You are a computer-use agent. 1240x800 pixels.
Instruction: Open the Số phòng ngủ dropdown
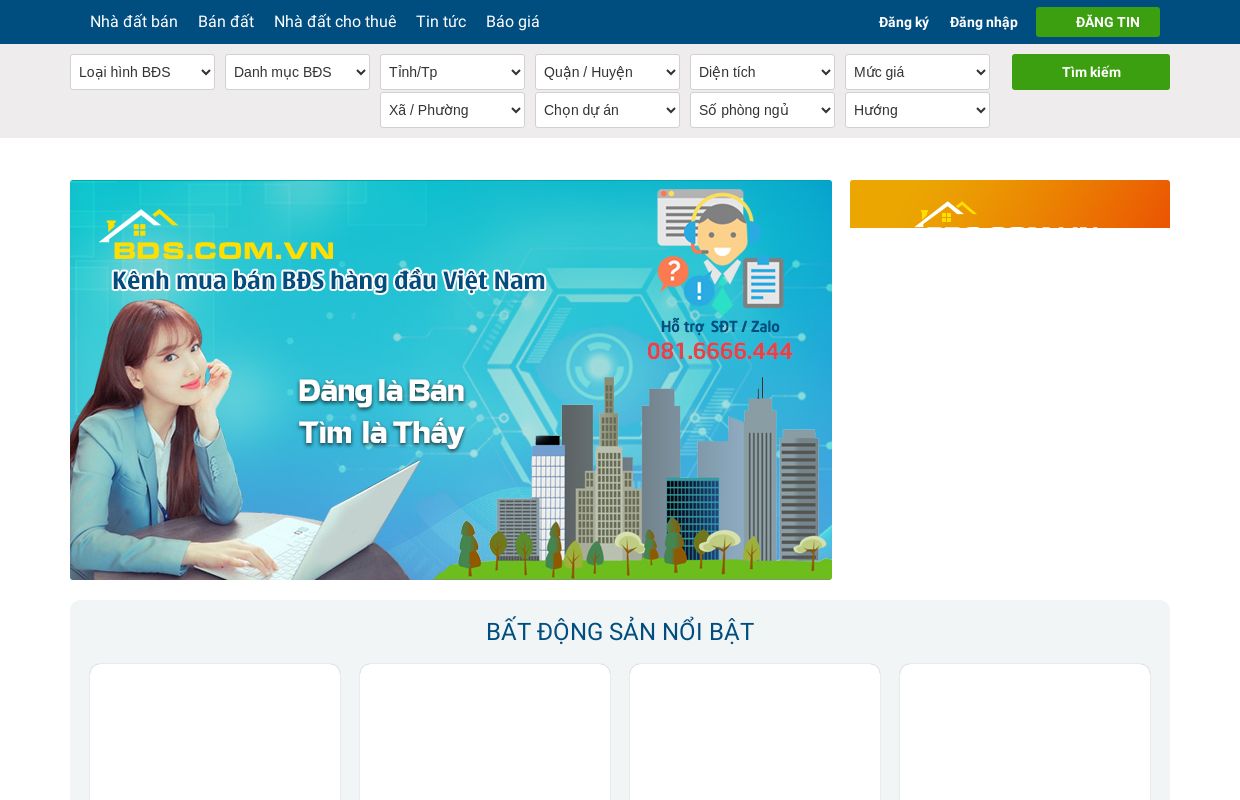pyautogui.click(x=762, y=110)
